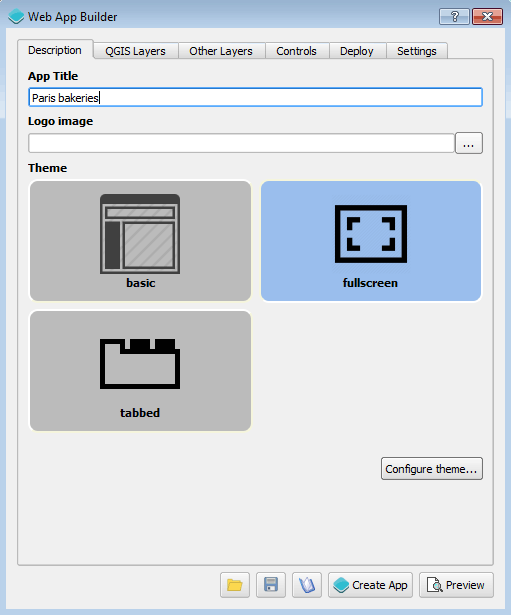Select the fullscreen theme
Screen dimensions: 511x615
[x=371, y=241]
